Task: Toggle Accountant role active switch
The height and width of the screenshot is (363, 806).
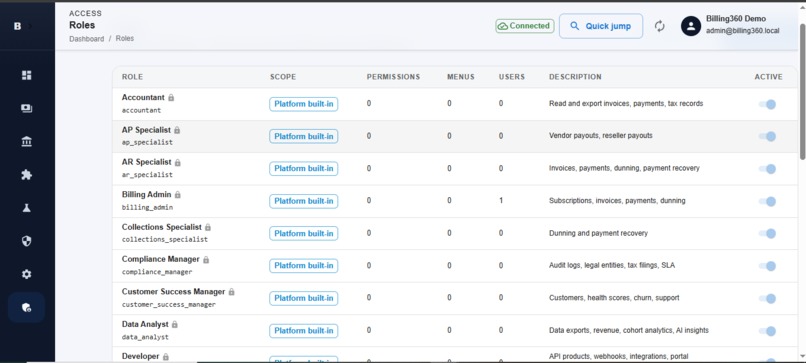Action: (x=767, y=104)
